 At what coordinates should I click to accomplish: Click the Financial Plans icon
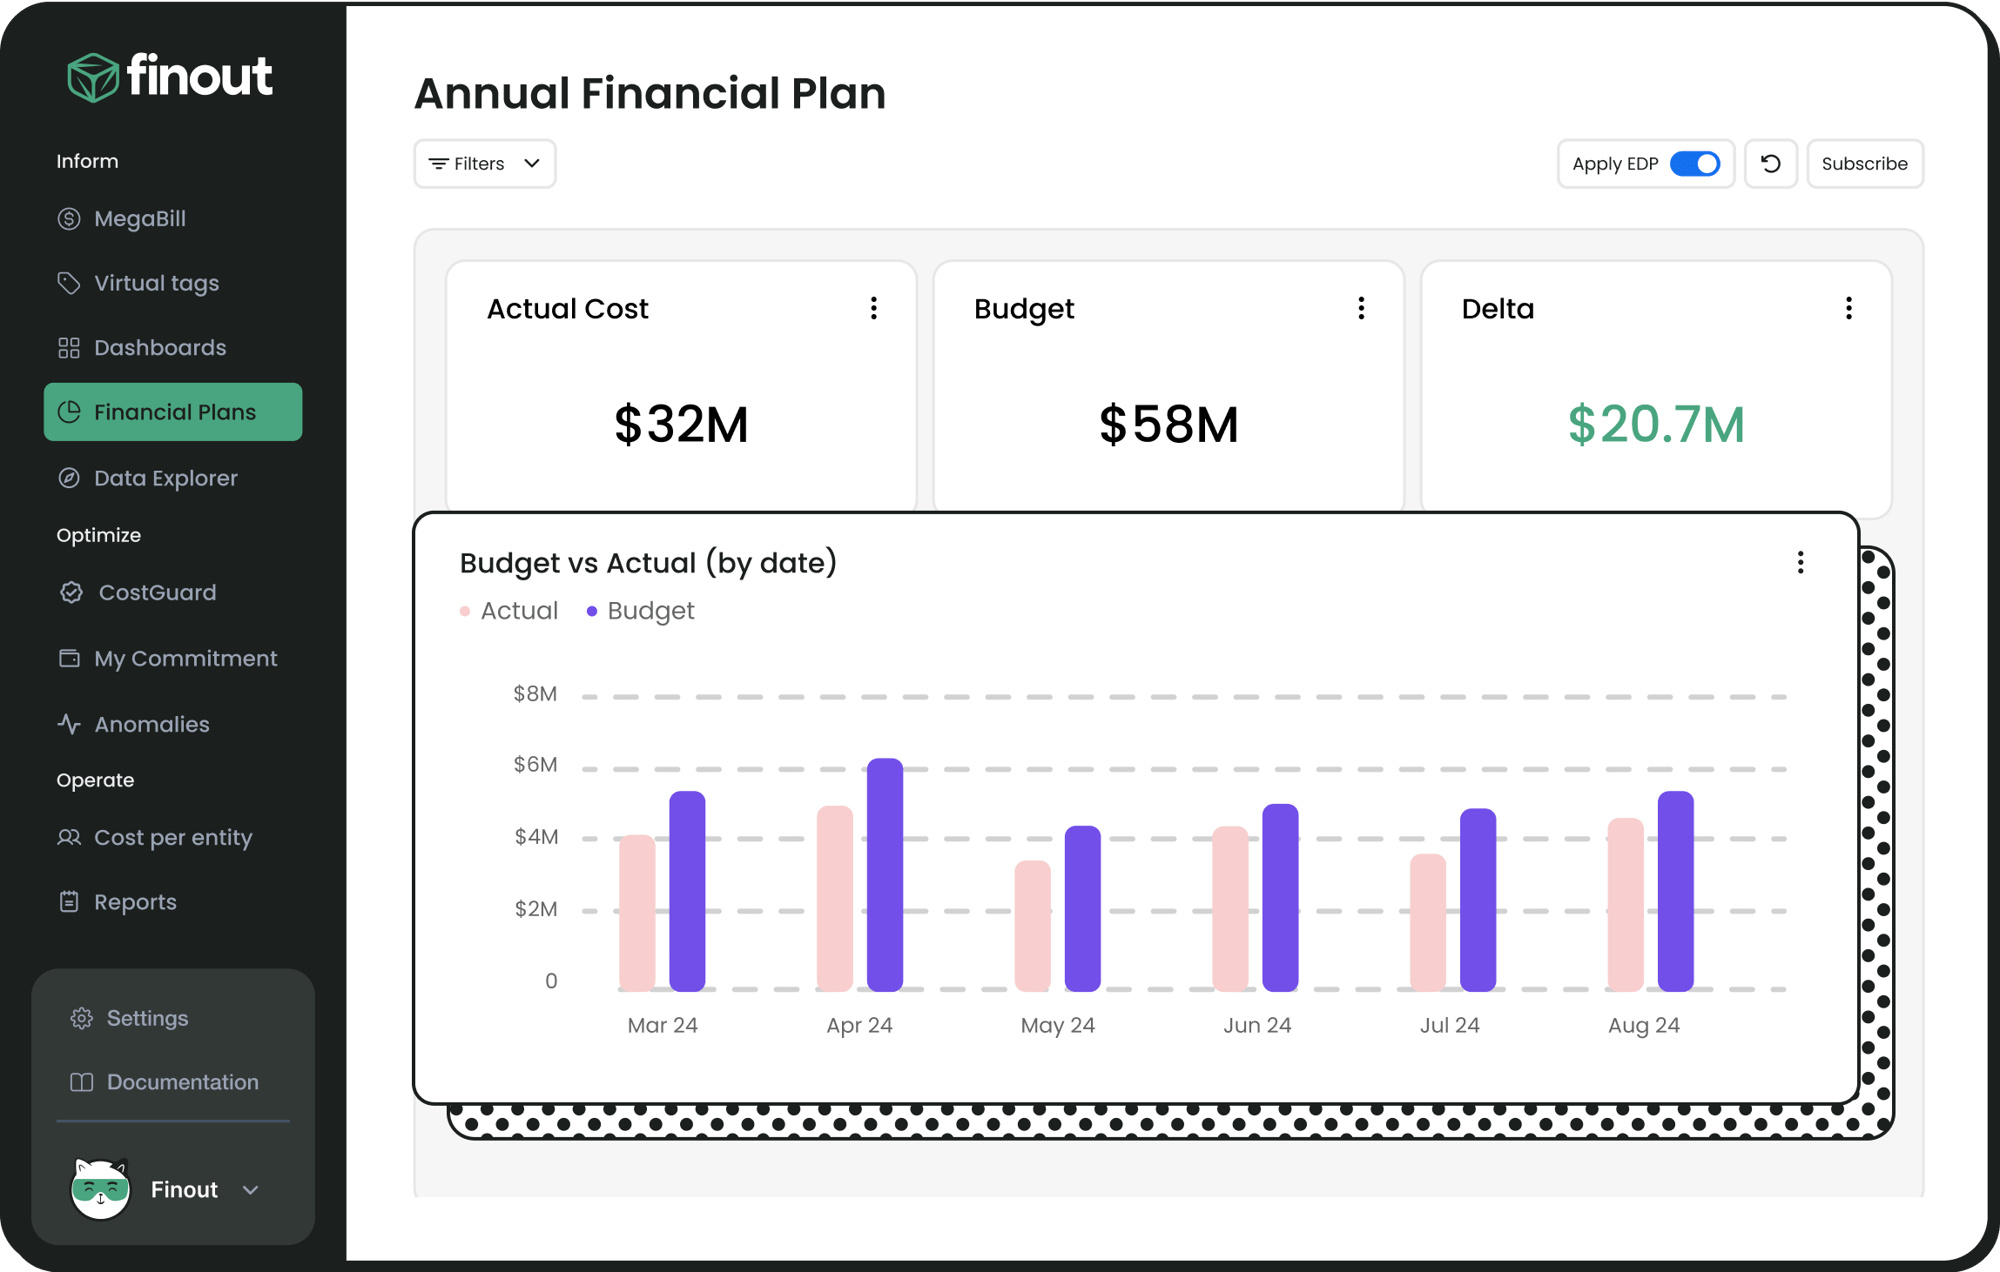coord(69,414)
